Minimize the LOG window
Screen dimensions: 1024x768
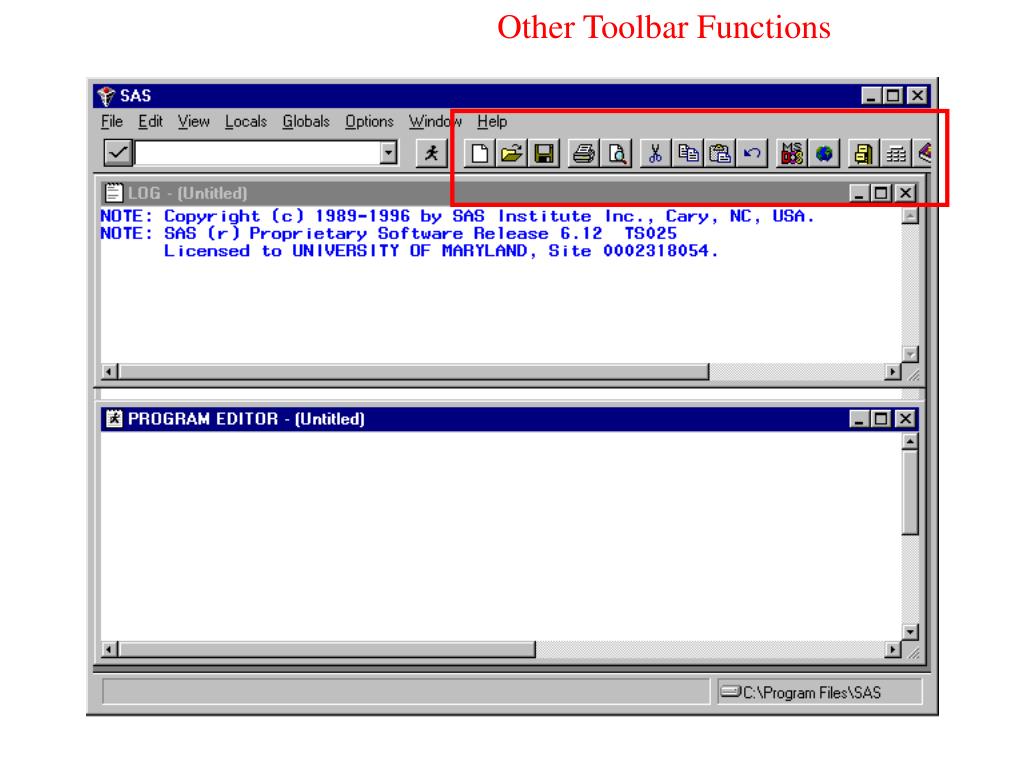859,193
